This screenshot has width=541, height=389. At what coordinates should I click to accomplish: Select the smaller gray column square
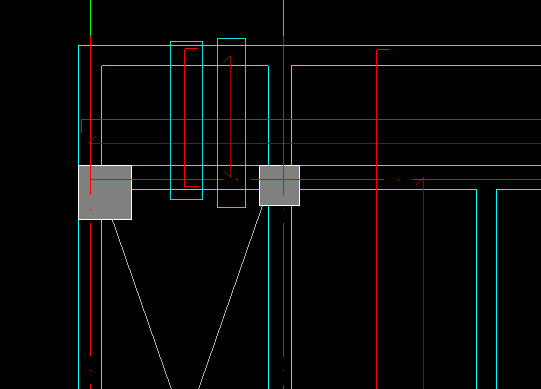(x=279, y=185)
